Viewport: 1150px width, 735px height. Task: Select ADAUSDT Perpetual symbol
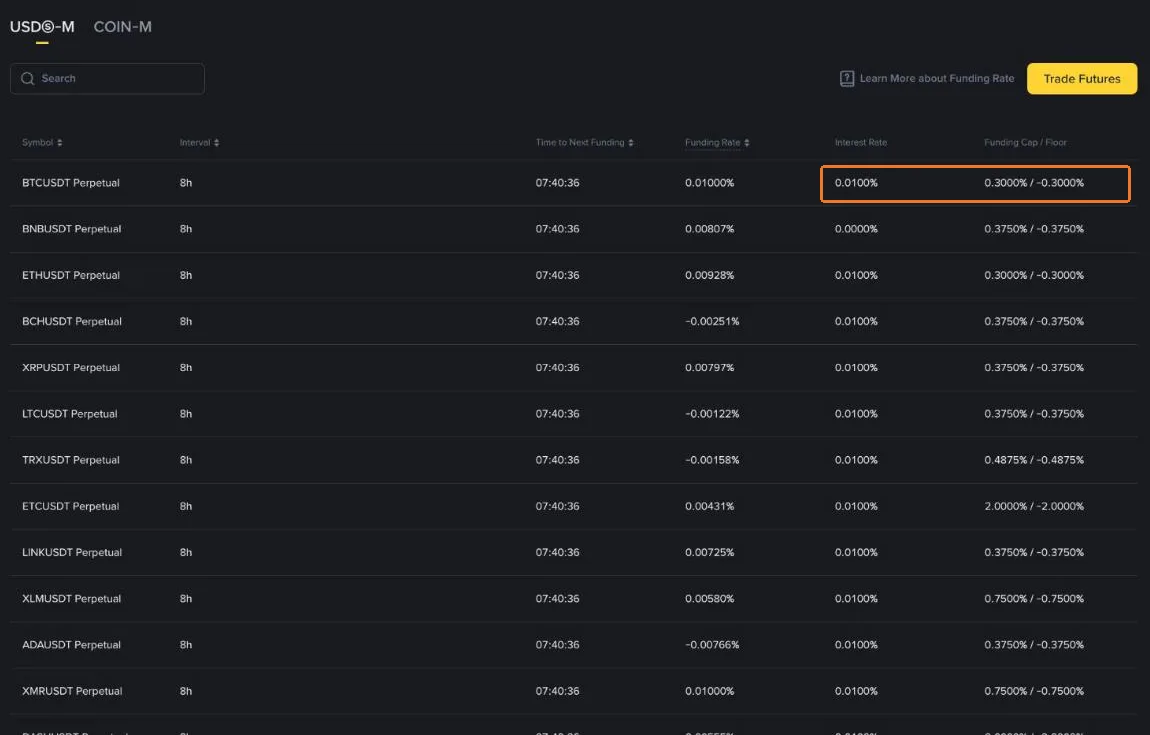click(x=71, y=645)
